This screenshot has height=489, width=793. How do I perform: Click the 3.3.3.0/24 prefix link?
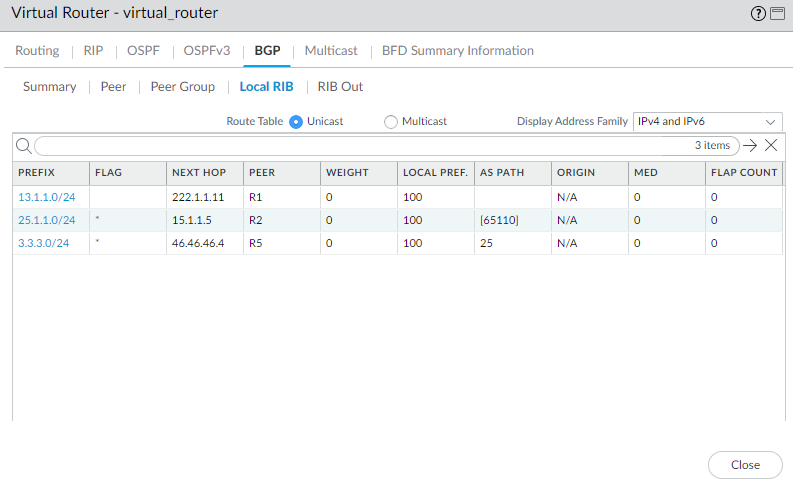click(44, 243)
